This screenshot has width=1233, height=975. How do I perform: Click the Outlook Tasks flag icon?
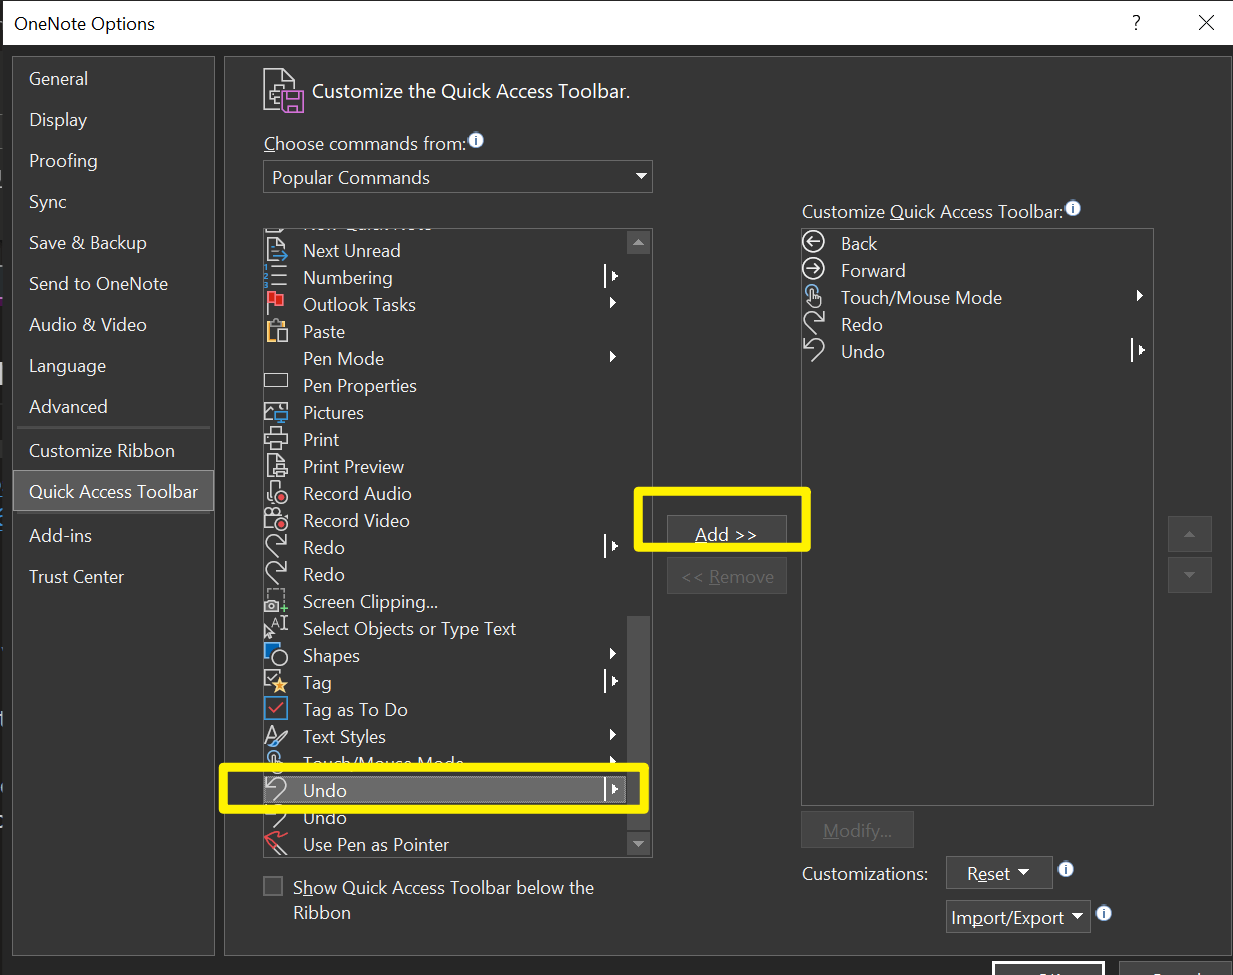pyautogui.click(x=276, y=304)
